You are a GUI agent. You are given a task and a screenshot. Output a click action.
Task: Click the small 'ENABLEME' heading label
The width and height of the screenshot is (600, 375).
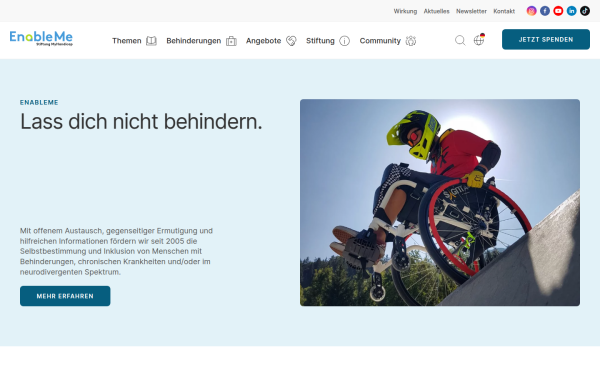[39, 103]
